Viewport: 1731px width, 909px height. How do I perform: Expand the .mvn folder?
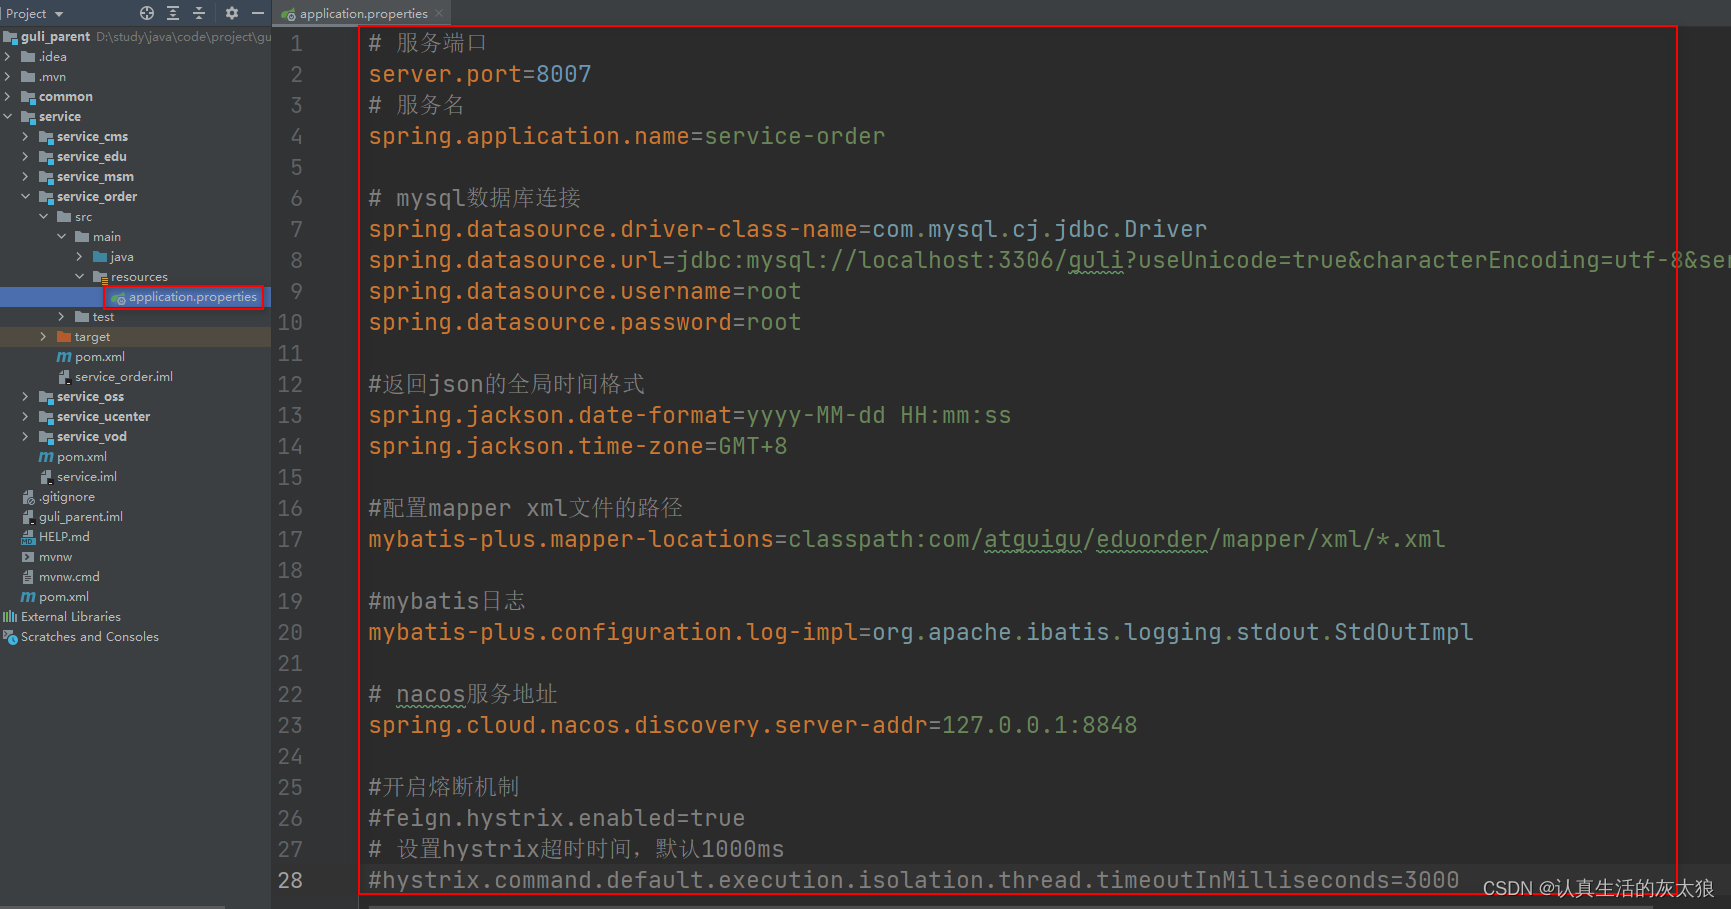point(8,77)
